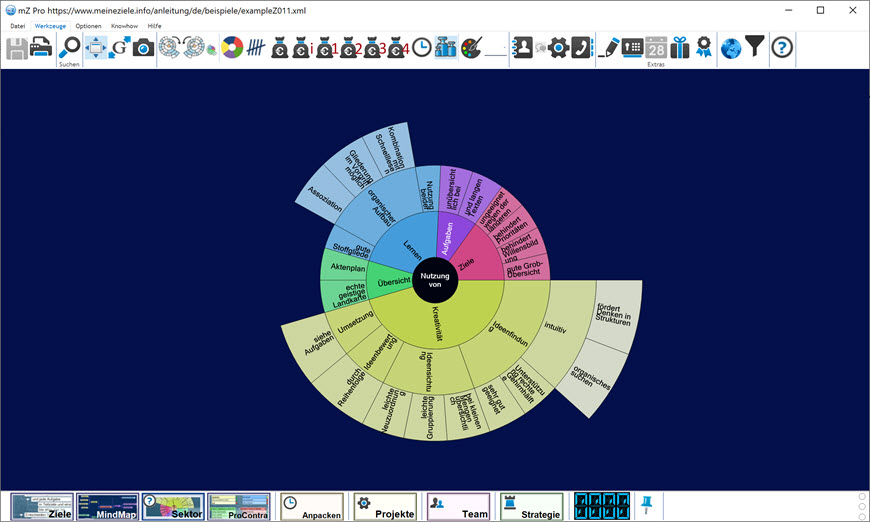Click the calendar icon showing 28
The width and height of the screenshot is (870, 522).
(x=656, y=47)
